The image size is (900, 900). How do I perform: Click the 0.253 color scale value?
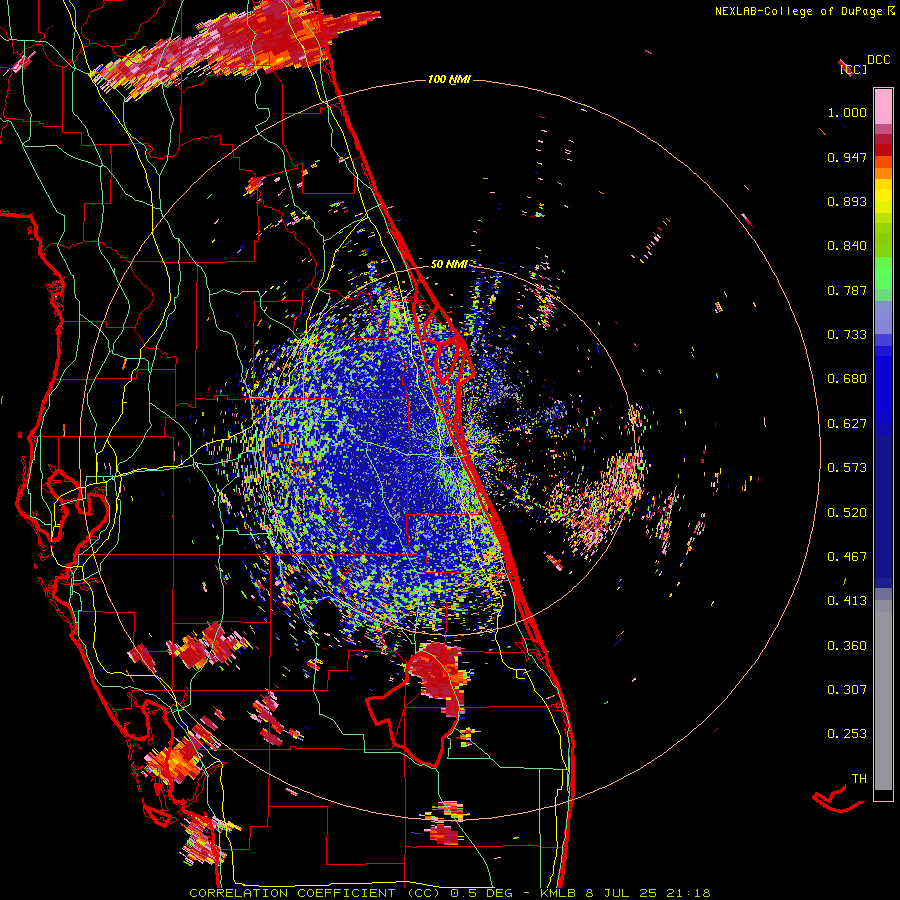(847, 734)
